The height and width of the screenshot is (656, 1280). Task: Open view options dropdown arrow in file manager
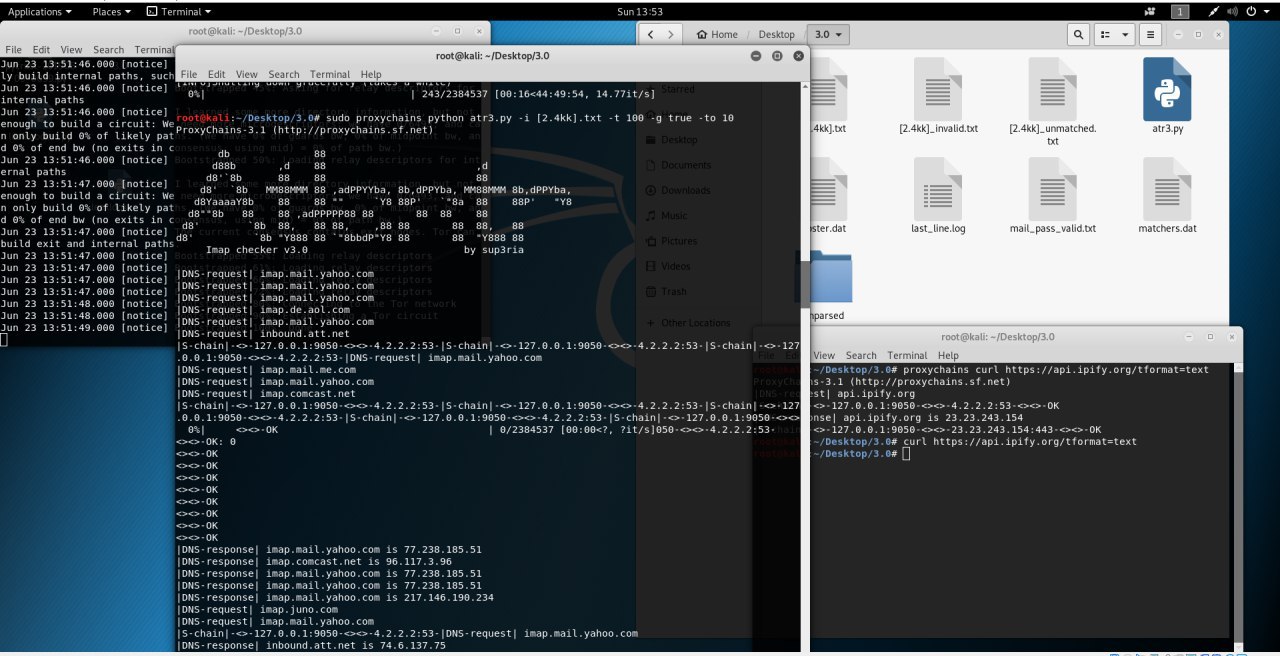[x=1127, y=34]
